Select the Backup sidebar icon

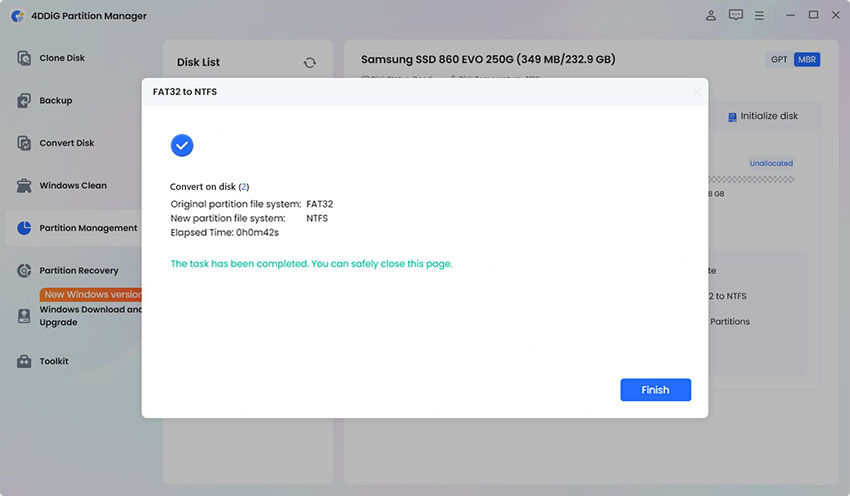pyautogui.click(x=24, y=100)
